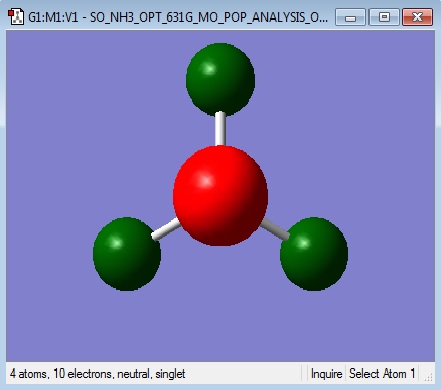
Task: Select the top green atom
Action: [x=220, y=79]
